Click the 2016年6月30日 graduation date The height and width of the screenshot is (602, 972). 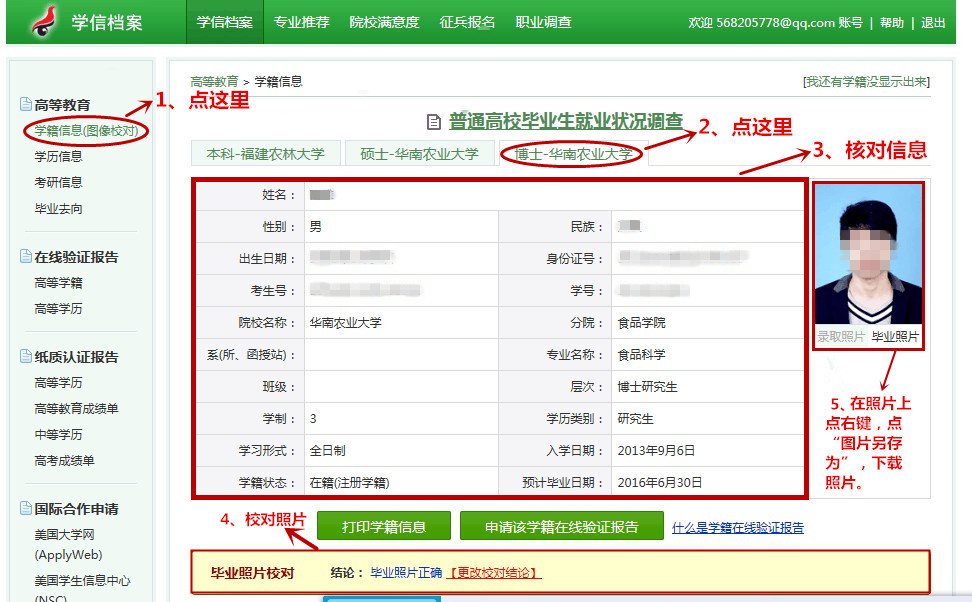pyautogui.click(x=660, y=482)
